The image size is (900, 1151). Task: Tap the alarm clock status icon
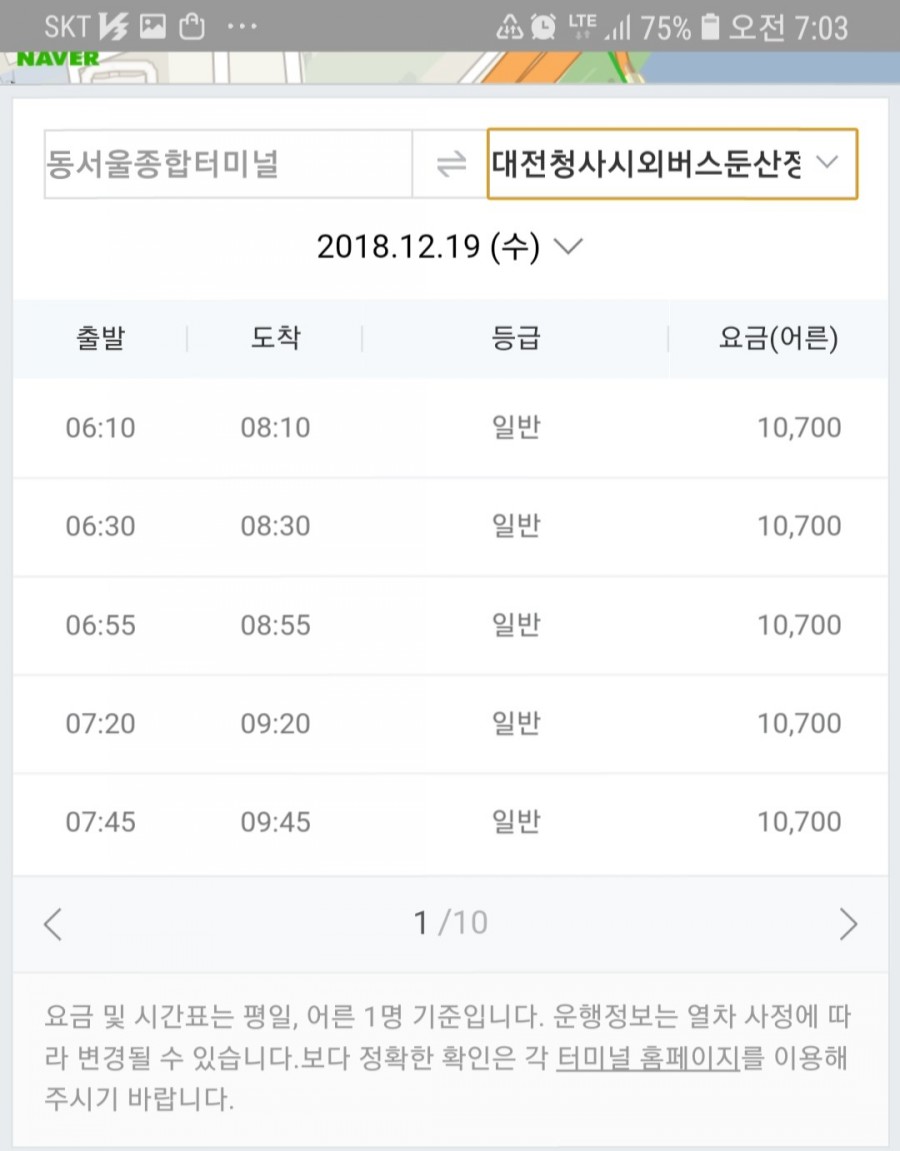(x=543, y=27)
